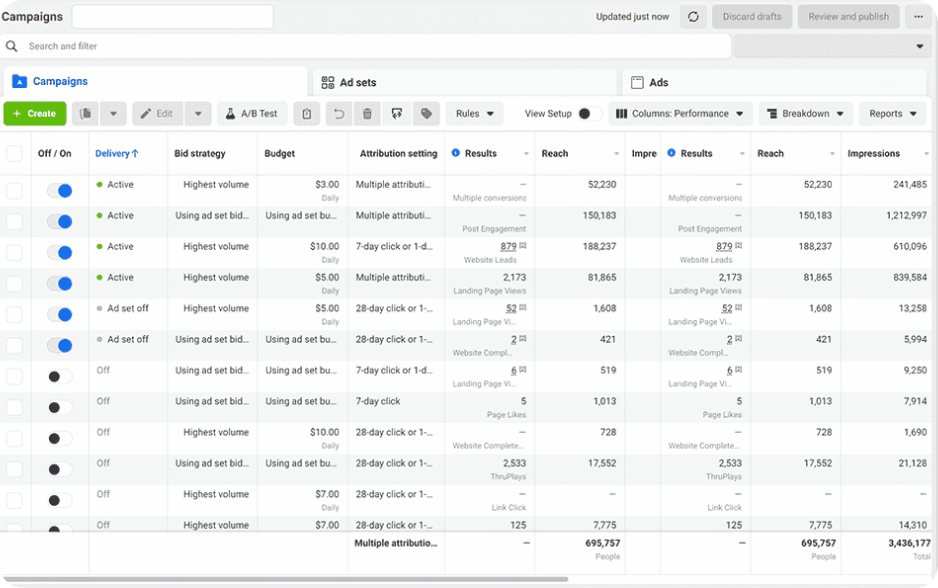Screen dimensions: 938x588
Task: Switch to the Ad sets tab
Action: 464,83
